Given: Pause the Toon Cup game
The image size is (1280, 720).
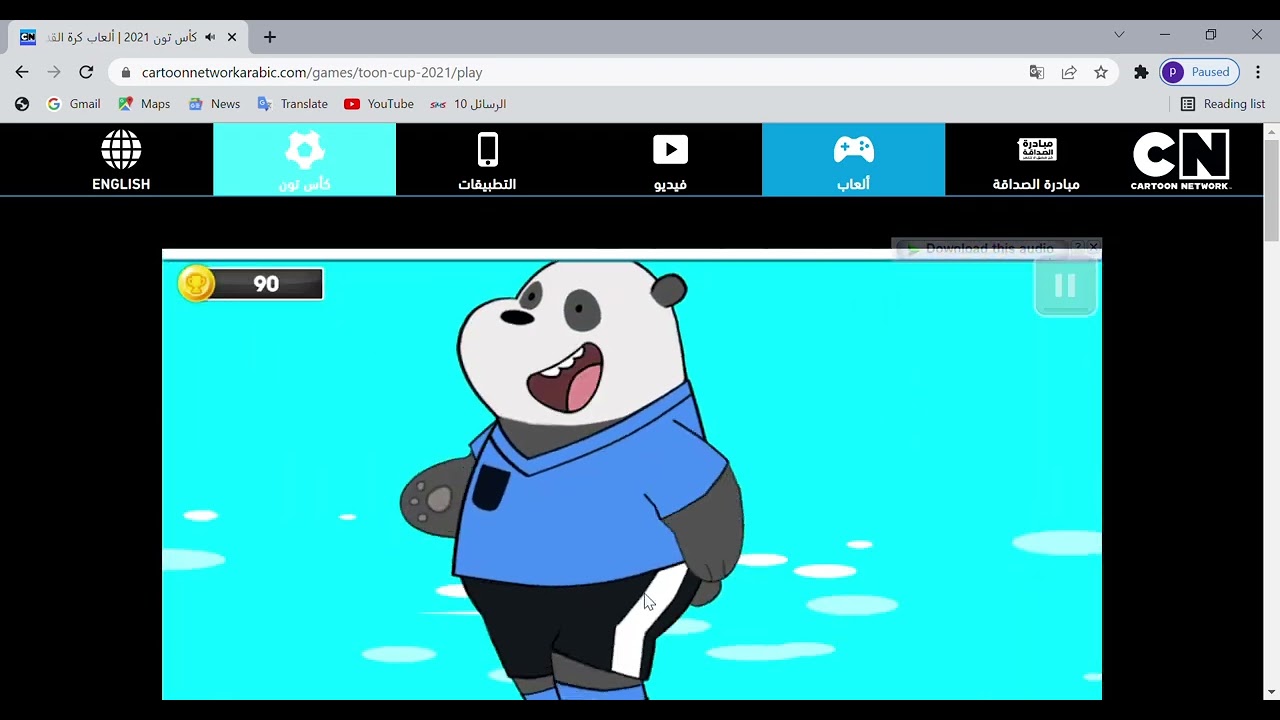Looking at the screenshot, I should 1065,286.
